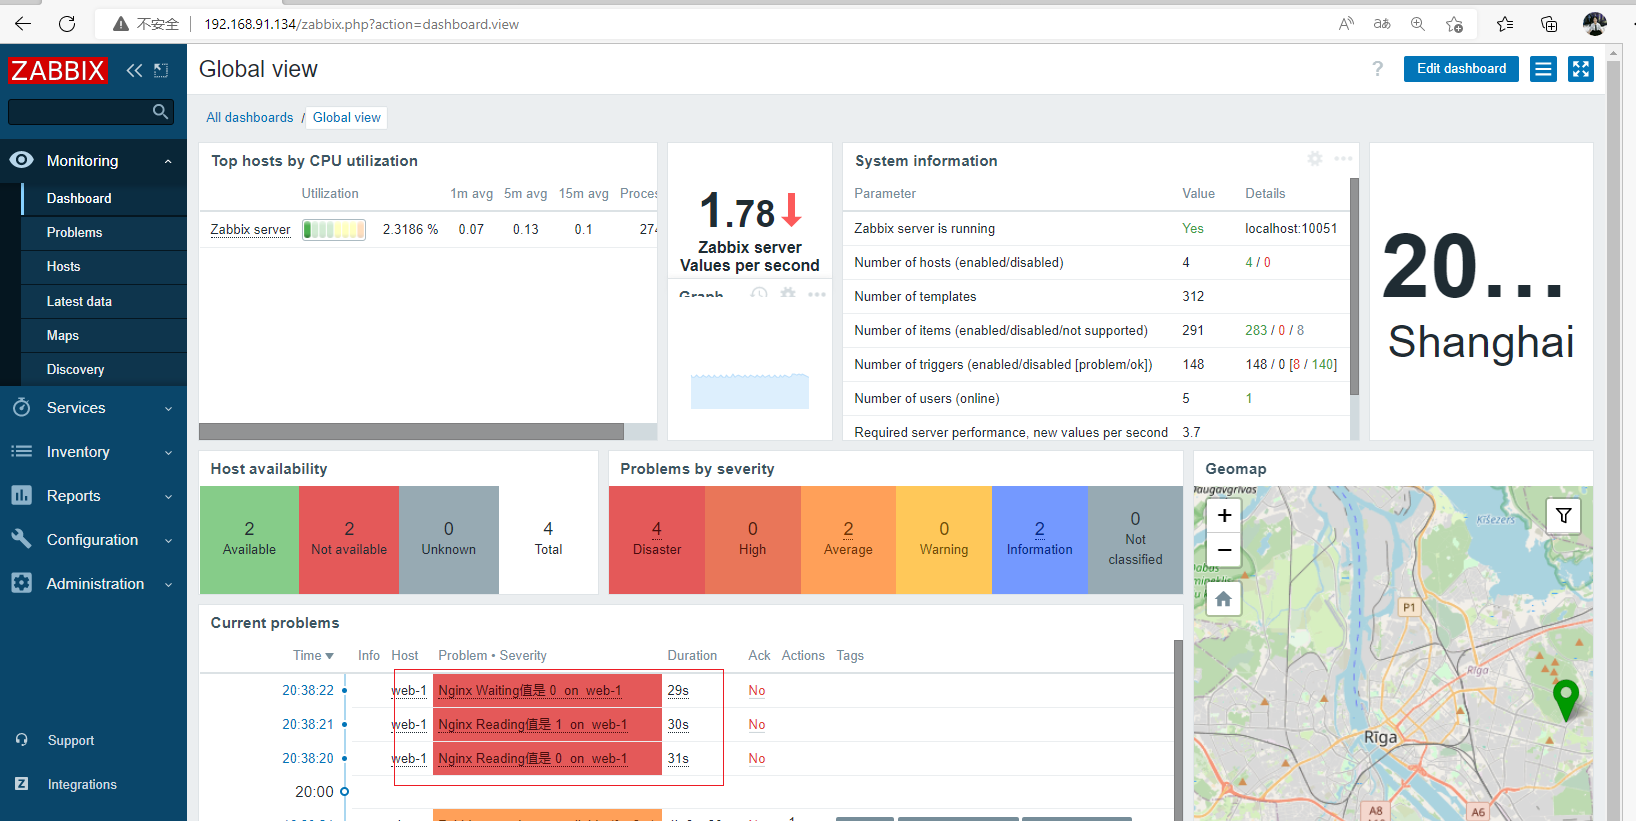Refresh the browser page

[67, 24]
